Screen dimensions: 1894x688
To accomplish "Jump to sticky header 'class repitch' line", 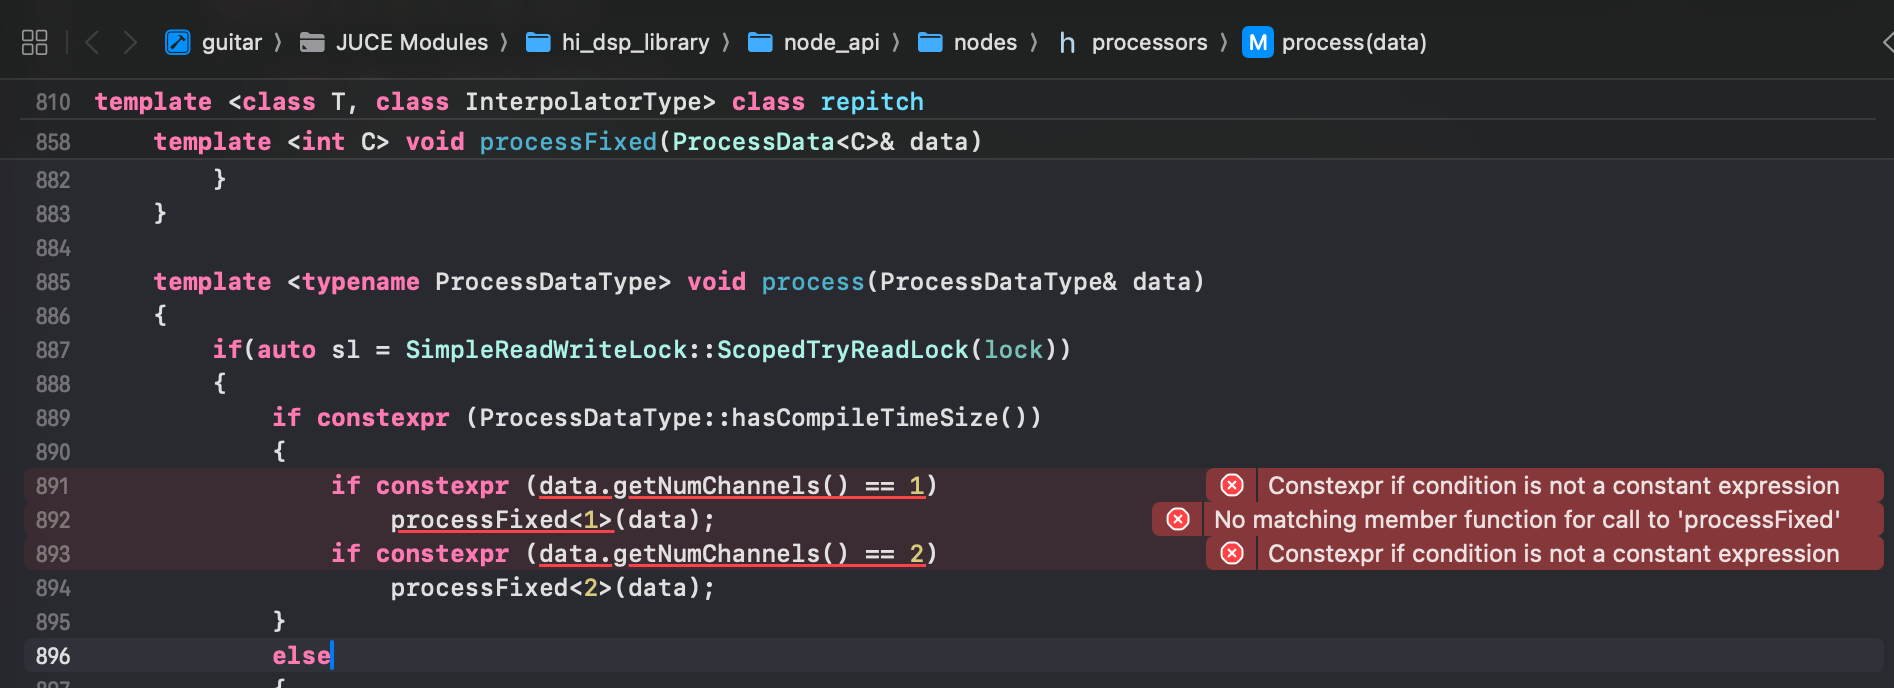I will pos(509,102).
